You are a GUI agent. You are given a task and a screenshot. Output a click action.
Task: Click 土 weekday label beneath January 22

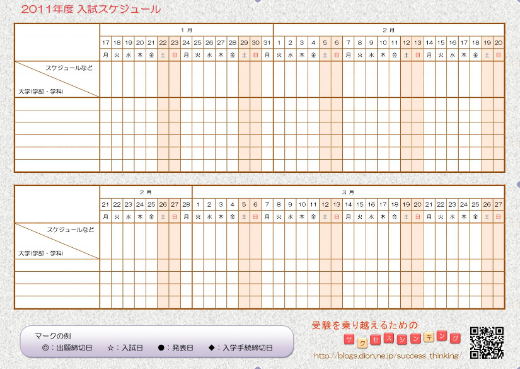pyautogui.click(x=163, y=55)
